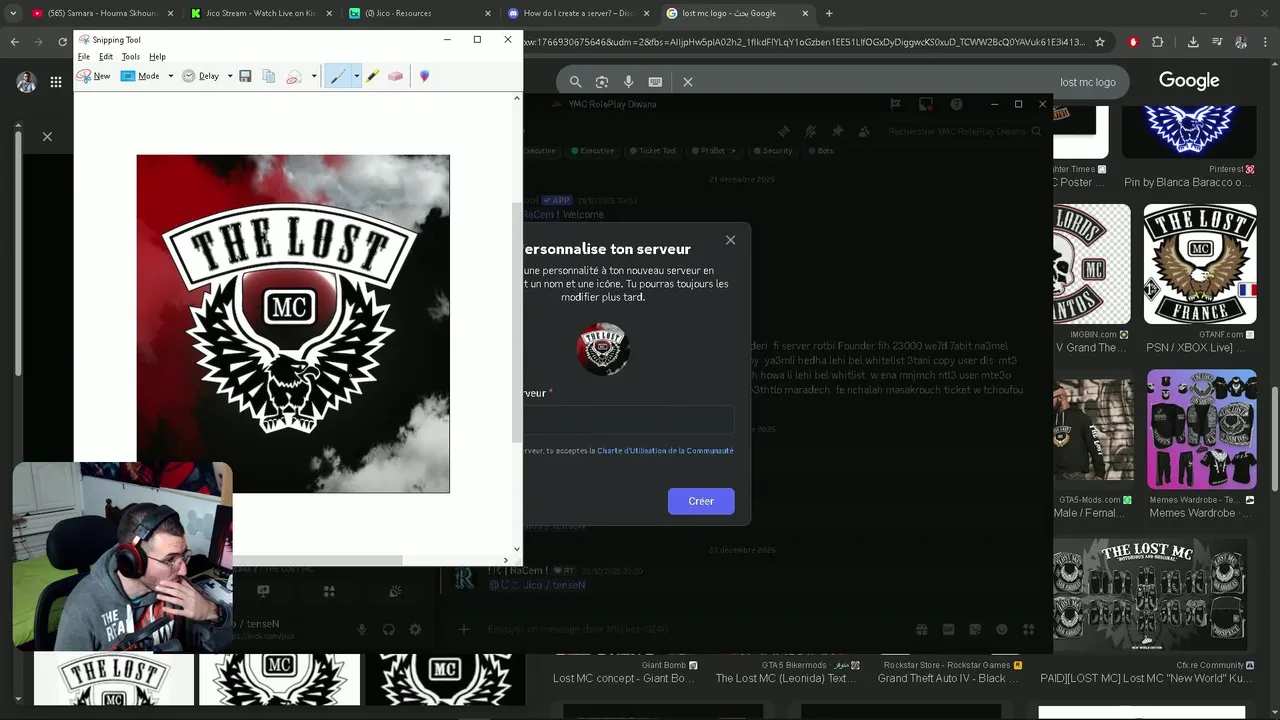Bookmark this page with star icon
Viewport: 1280px width, 720px height.
(x=1100, y=42)
